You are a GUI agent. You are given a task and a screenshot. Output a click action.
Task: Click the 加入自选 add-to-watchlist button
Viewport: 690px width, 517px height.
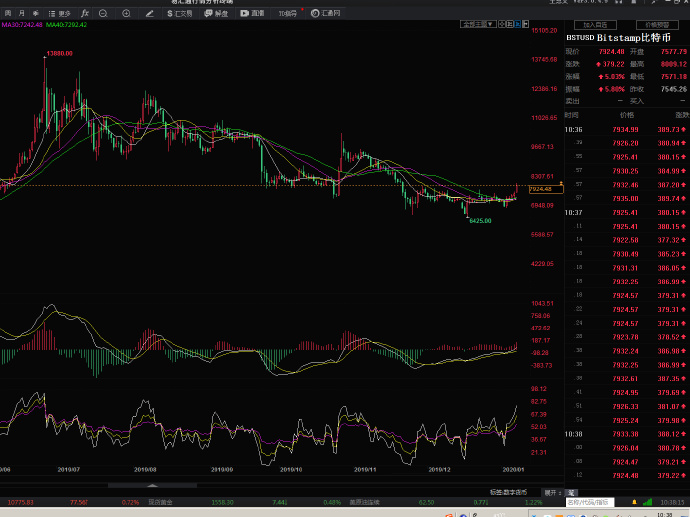[595, 25]
